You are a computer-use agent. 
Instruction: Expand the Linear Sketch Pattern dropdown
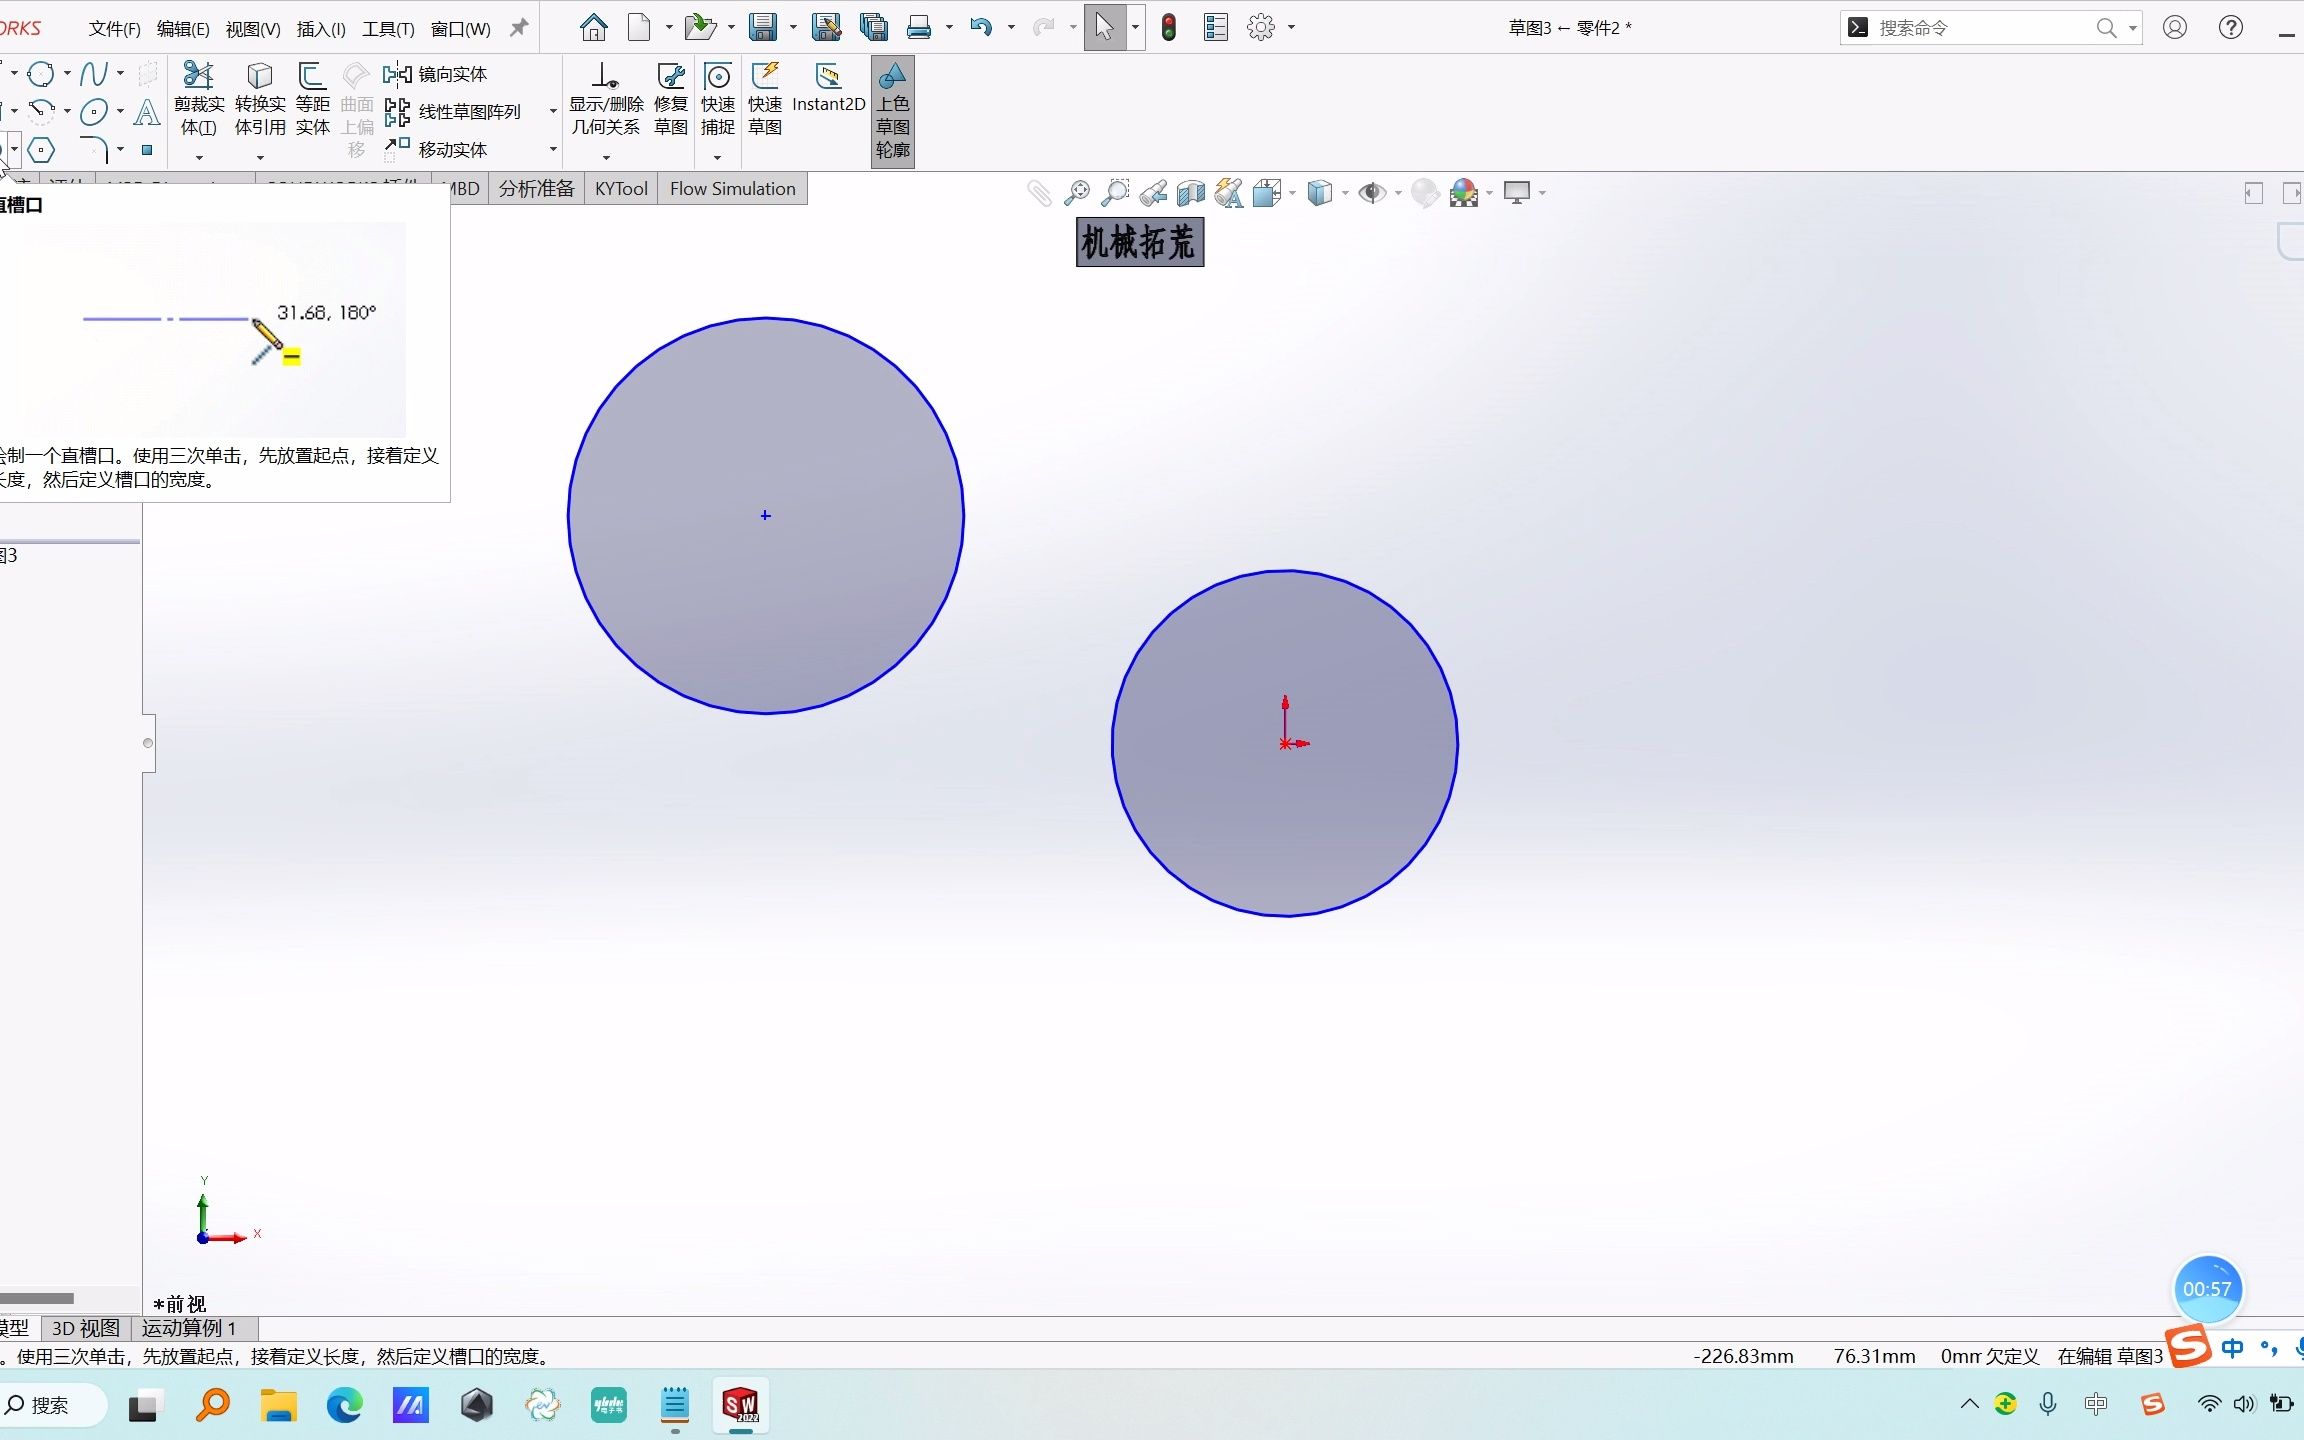point(551,112)
